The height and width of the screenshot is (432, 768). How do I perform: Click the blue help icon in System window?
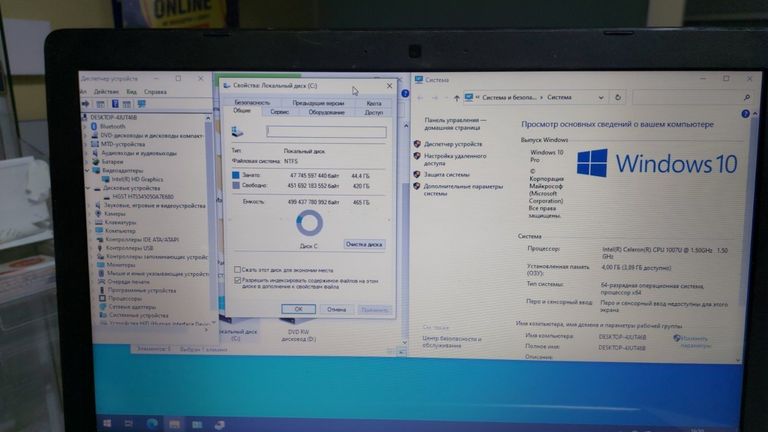click(745, 114)
